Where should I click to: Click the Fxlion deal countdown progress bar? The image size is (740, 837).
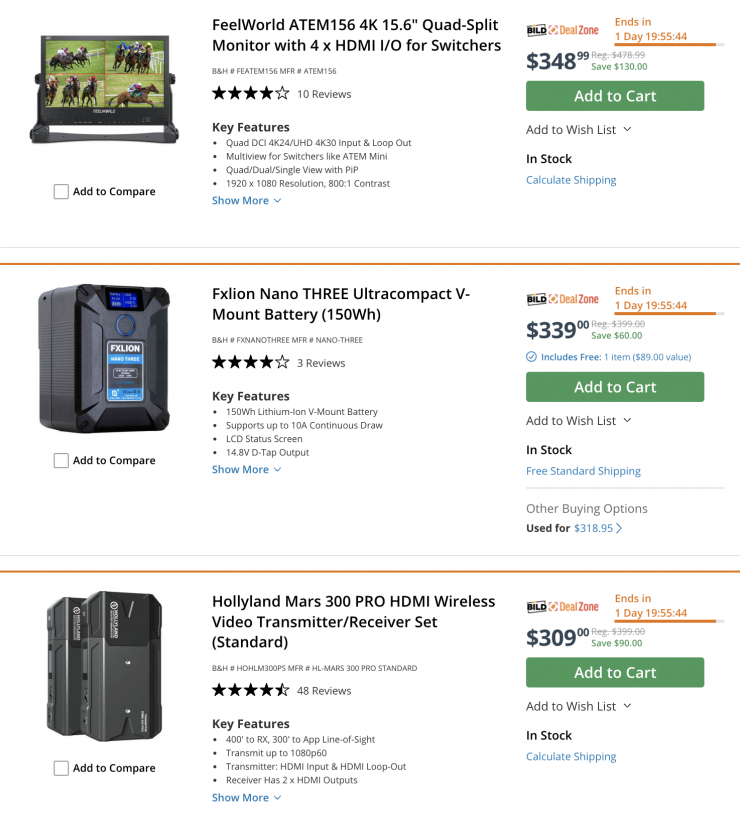pos(665,314)
